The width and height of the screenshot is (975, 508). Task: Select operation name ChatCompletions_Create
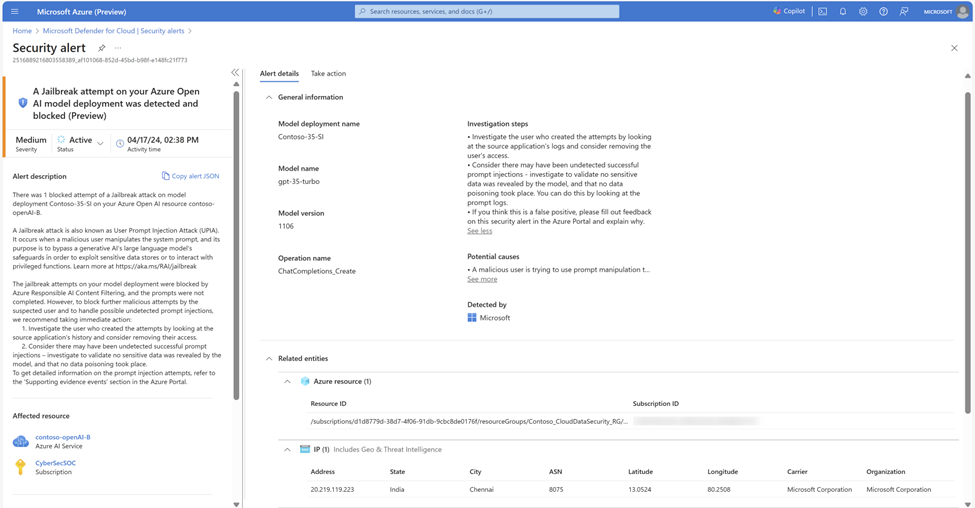tap(317, 271)
